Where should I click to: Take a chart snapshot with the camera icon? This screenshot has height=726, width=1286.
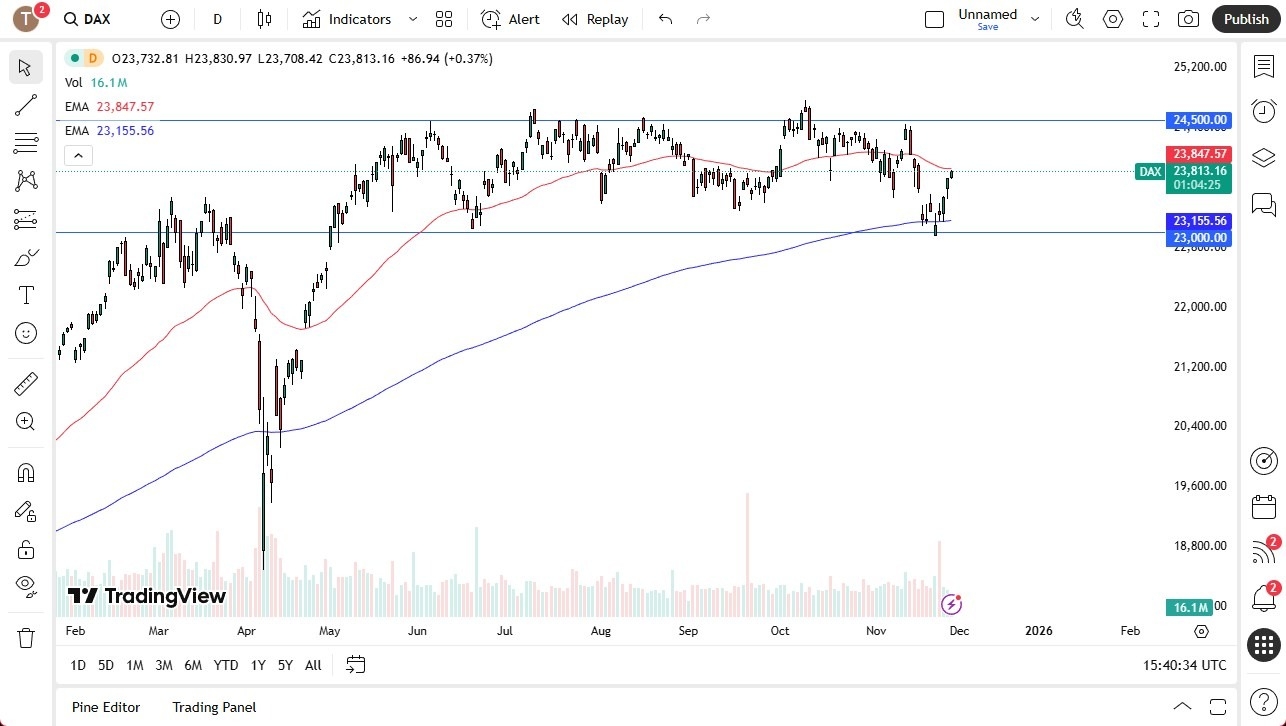(x=1188, y=19)
